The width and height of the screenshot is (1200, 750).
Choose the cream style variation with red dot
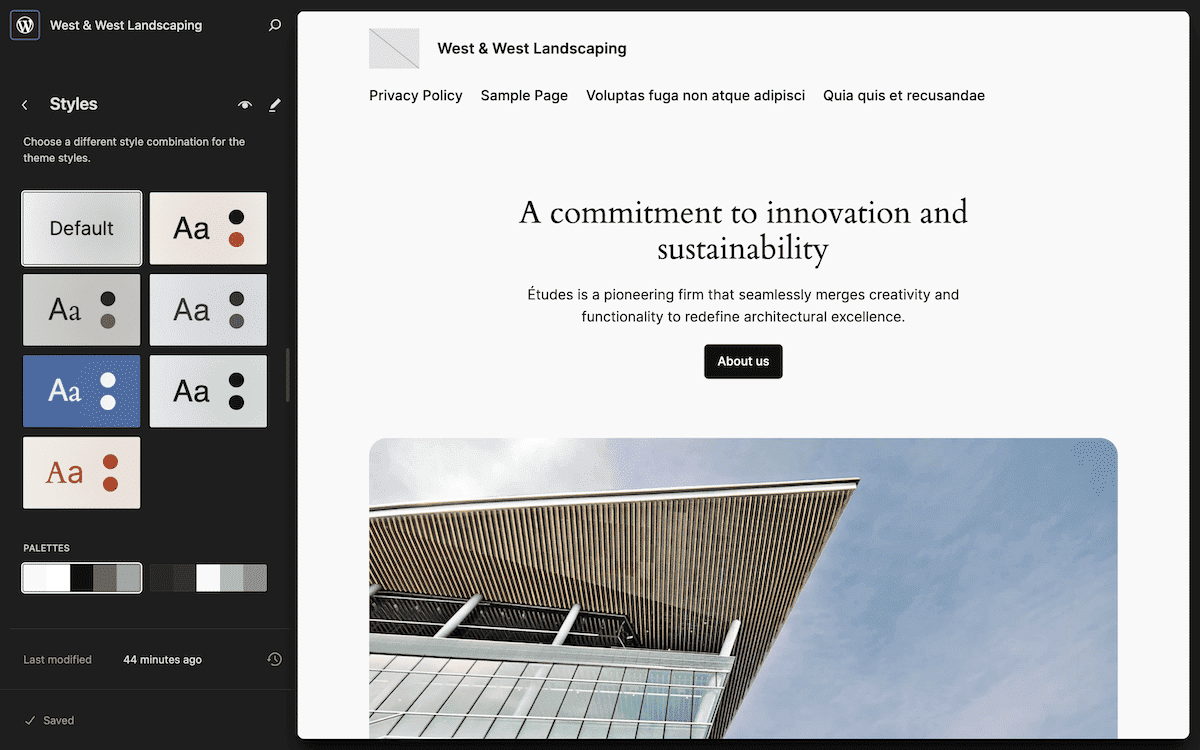(208, 228)
